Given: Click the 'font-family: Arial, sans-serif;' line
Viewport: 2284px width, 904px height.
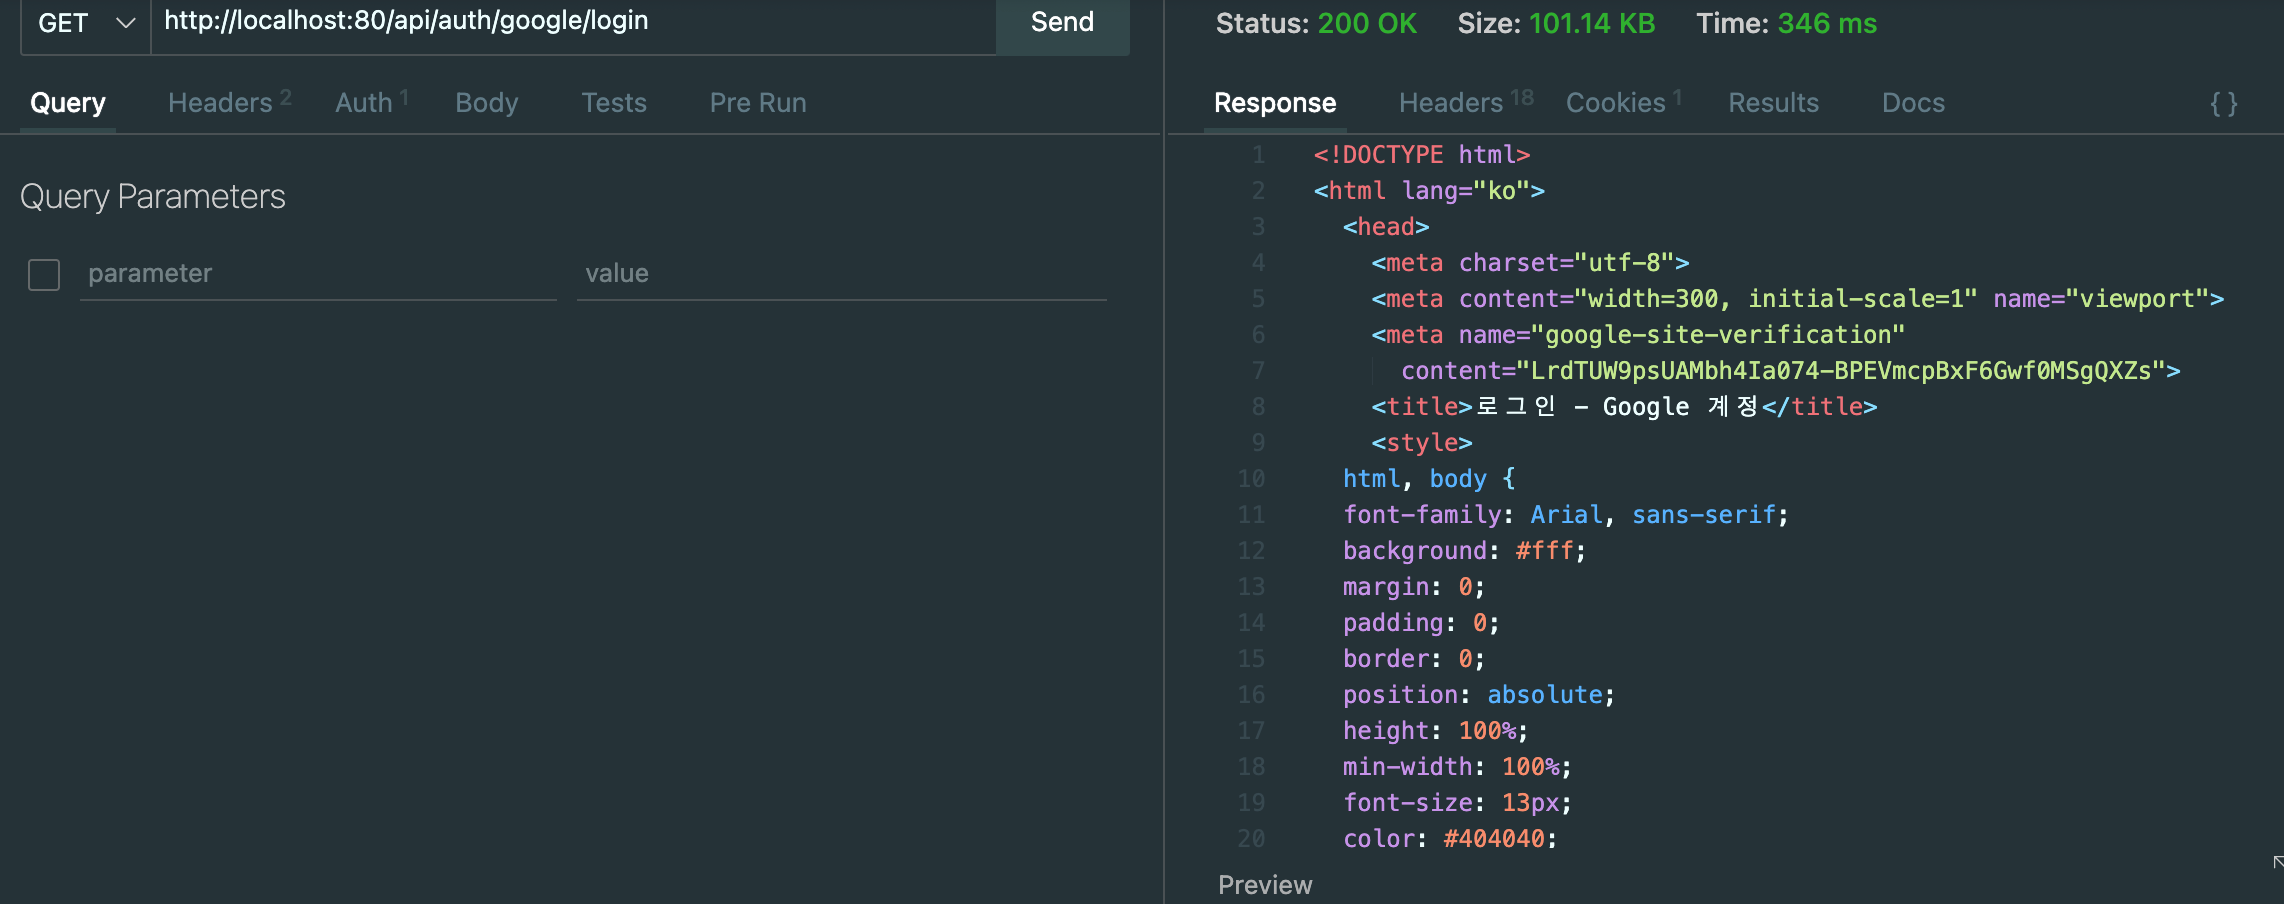Looking at the screenshot, I should 1566,515.
